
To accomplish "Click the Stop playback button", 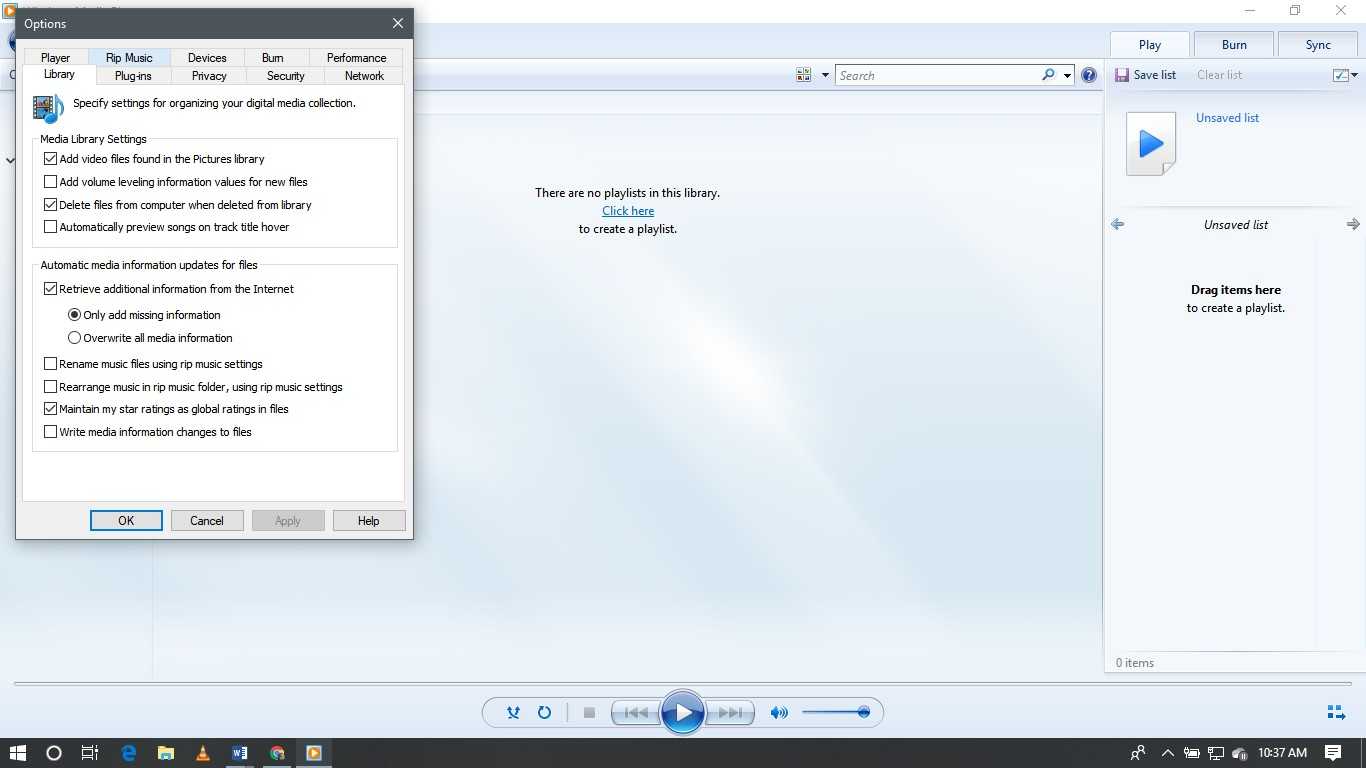I will [x=589, y=713].
